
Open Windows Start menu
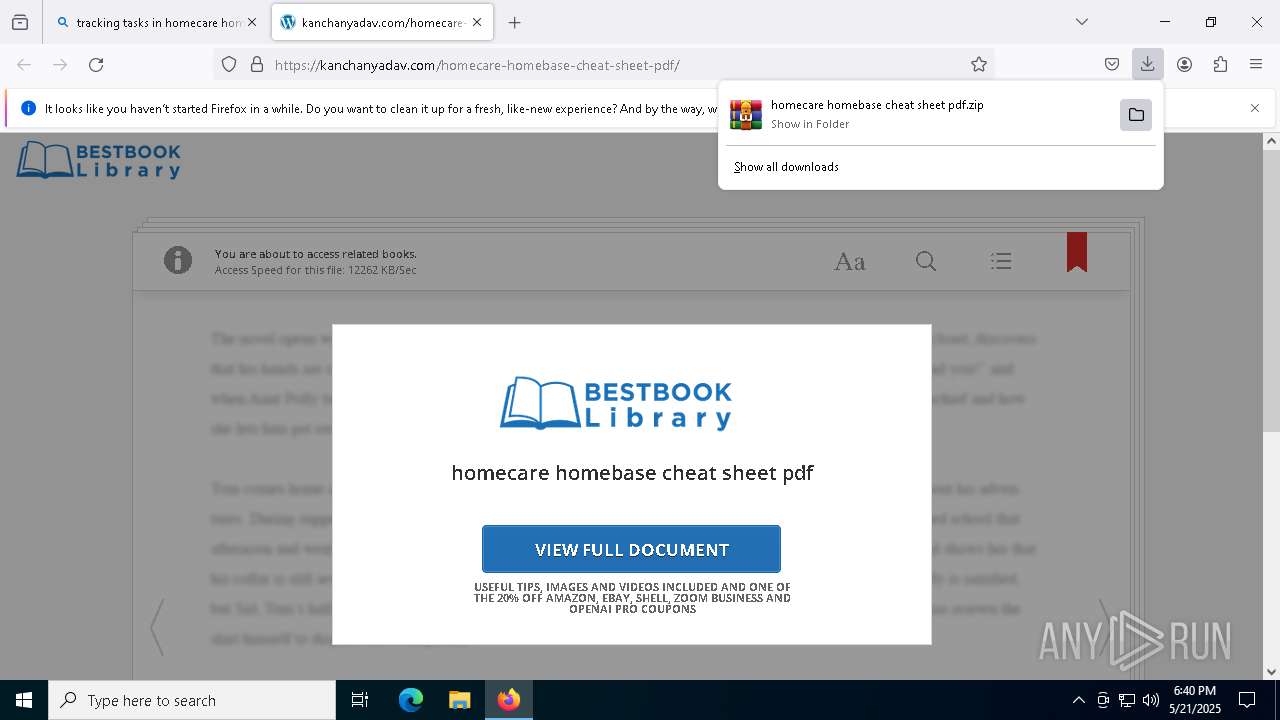click(24, 700)
